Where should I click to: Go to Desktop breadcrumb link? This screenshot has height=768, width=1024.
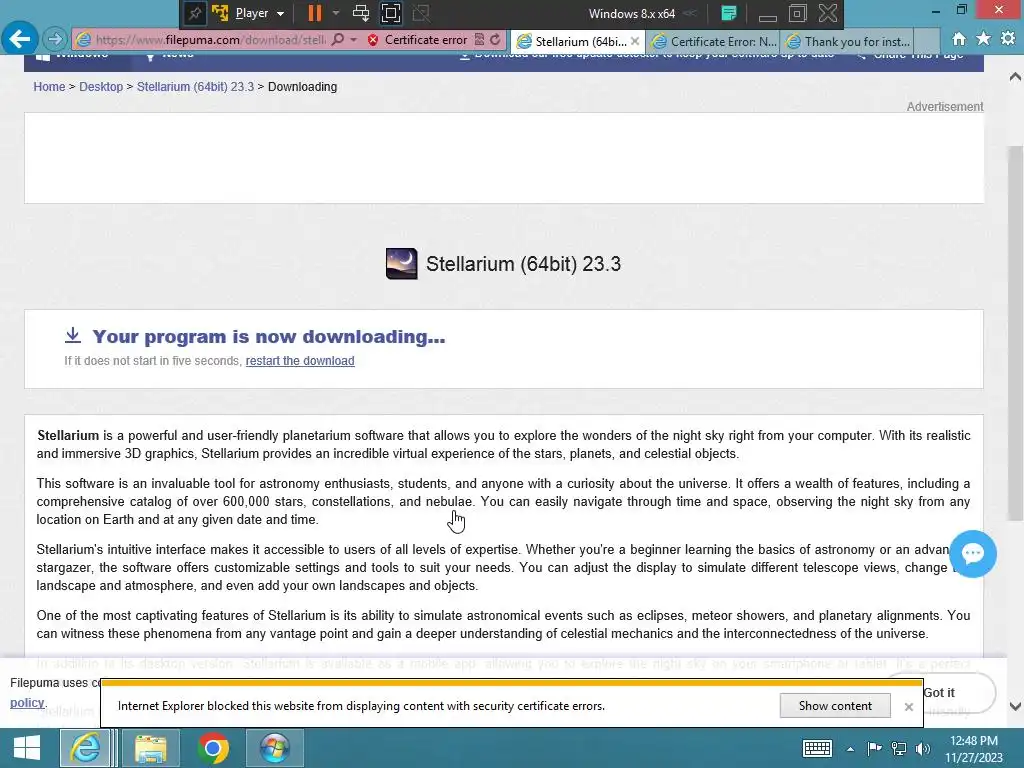[x=101, y=87]
